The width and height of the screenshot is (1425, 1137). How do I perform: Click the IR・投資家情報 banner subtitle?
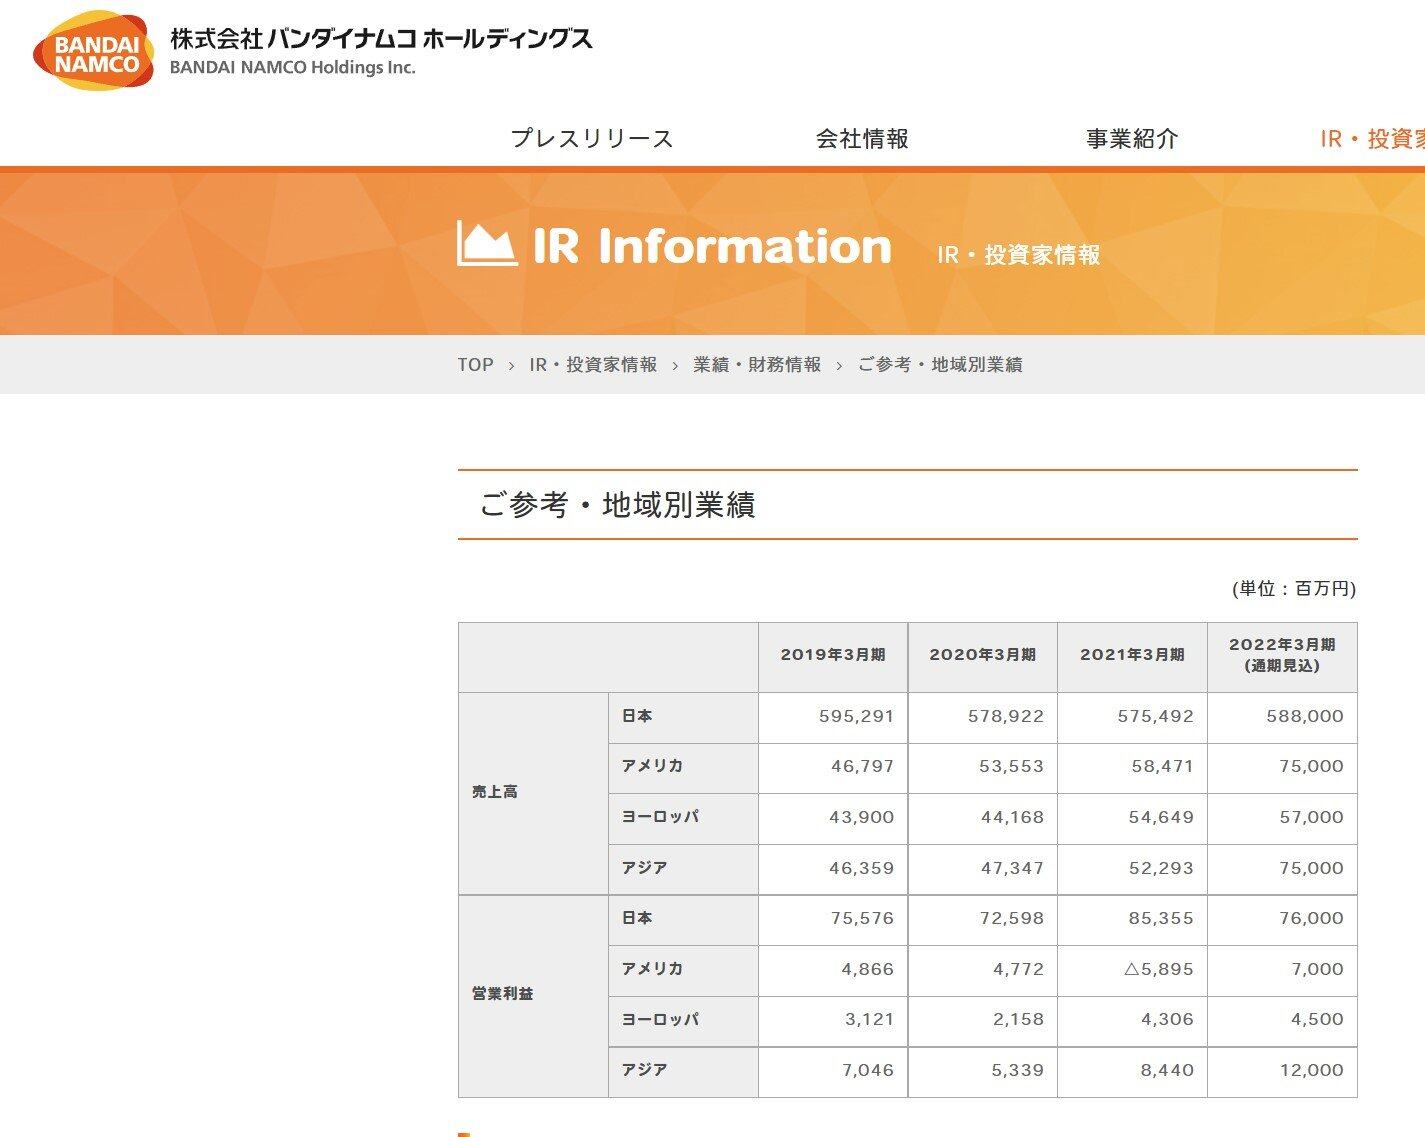coord(1018,255)
